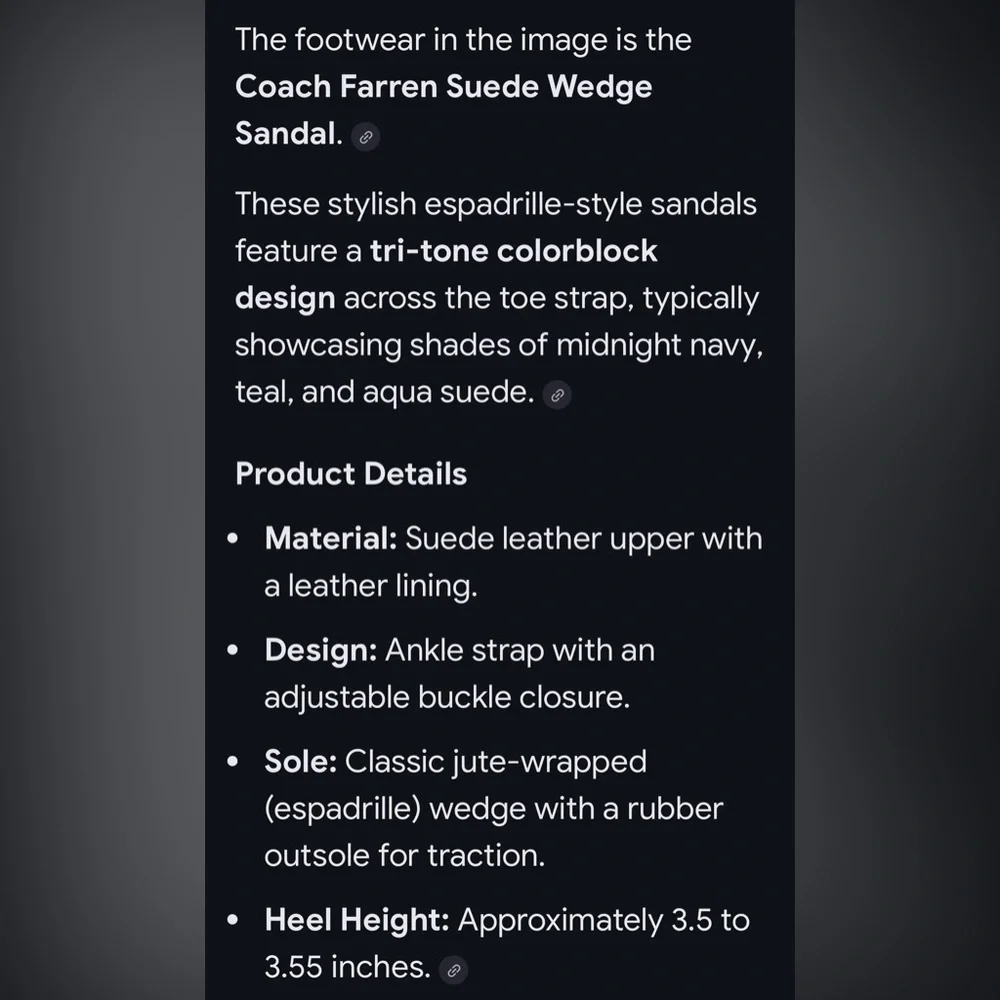Screen dimensions: 1000x1000
Task: Select the bold "tri-tone colorblock" text
Action: pos(514,251)
